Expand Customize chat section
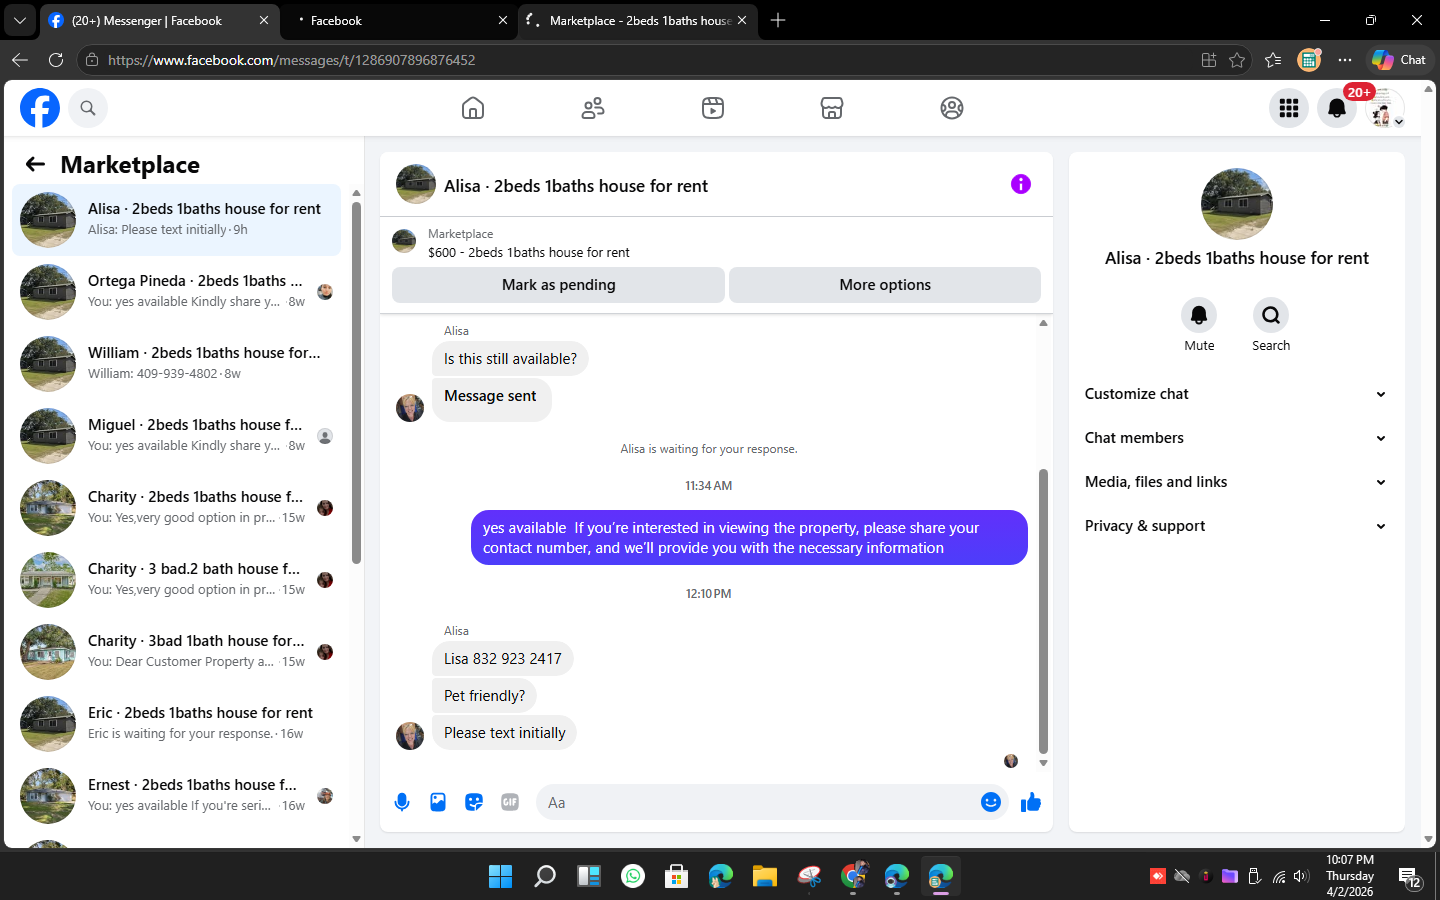 pos(1236,394)
